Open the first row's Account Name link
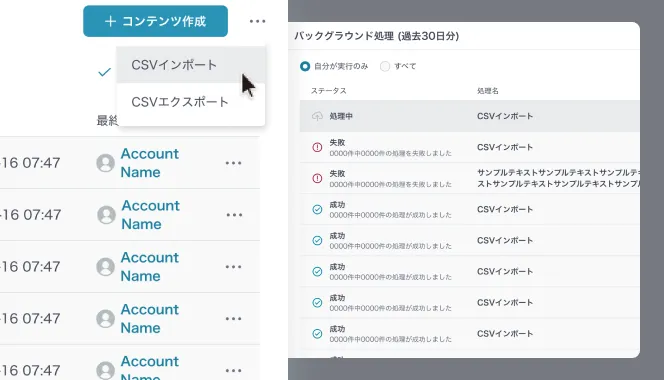This screenshot has height=380, width=664. 149,163
